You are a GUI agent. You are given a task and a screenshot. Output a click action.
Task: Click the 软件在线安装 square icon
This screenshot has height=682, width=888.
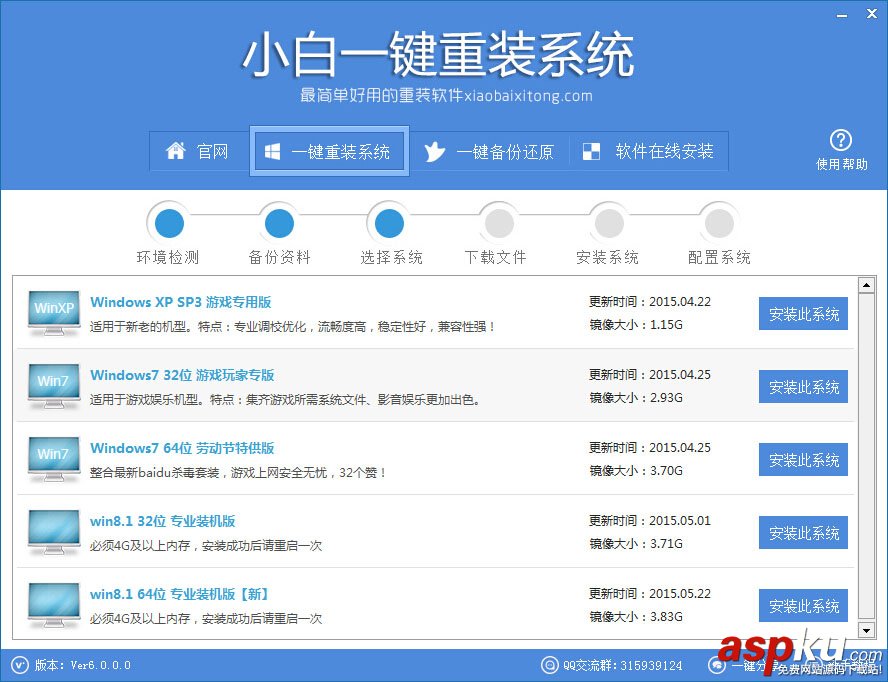click(x=593, y=151)
